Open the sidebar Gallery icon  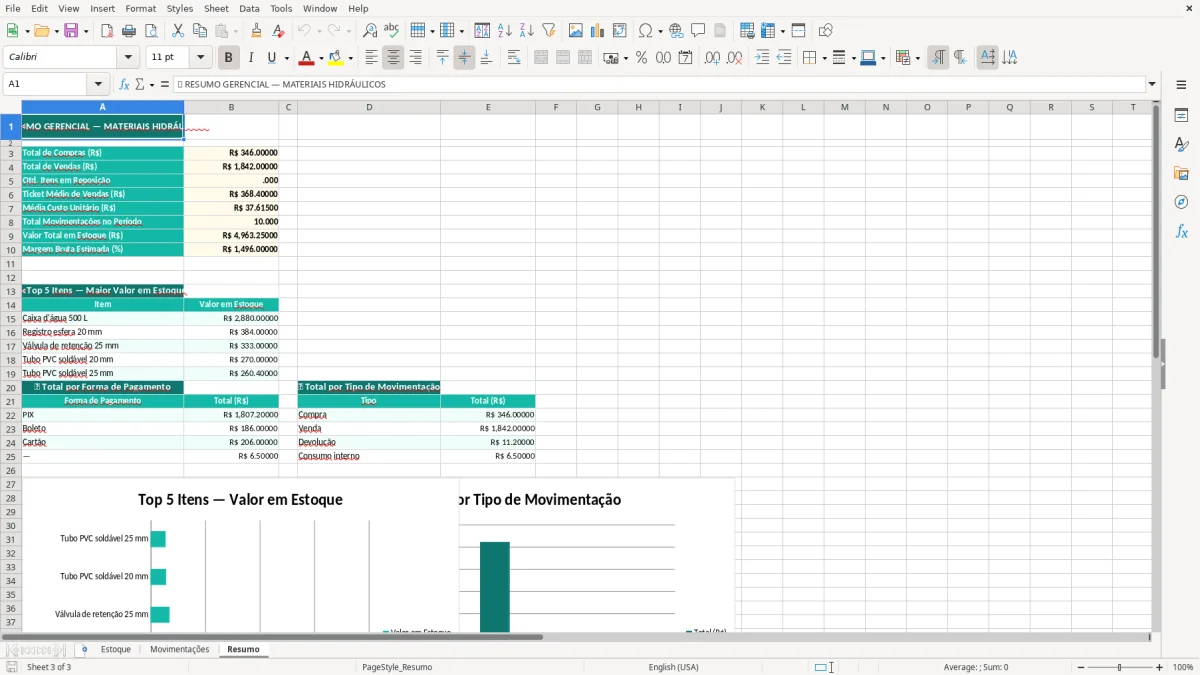[x=1181, y=173]
